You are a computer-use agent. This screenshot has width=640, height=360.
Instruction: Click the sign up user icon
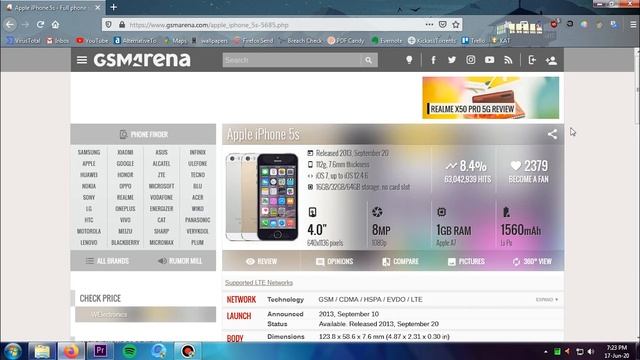click(x=551, y=60)
